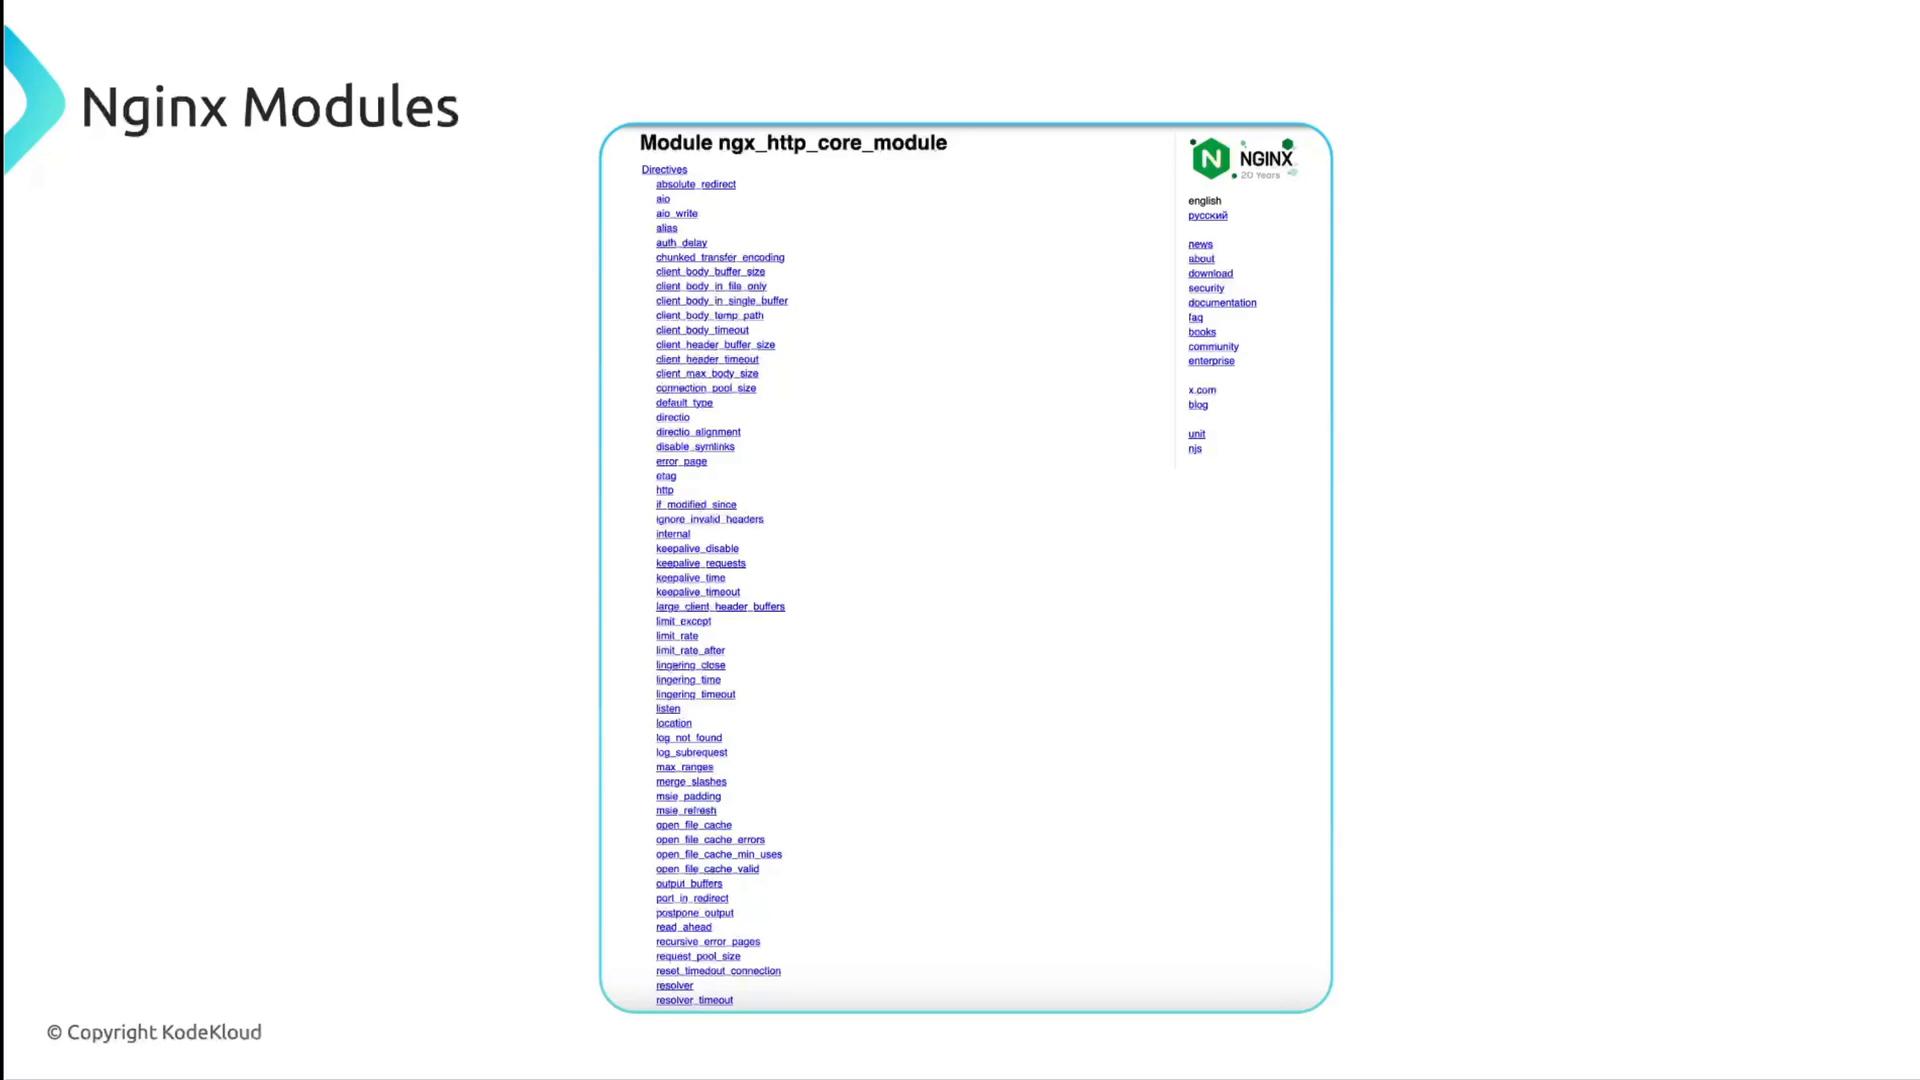The width and height of the screenshot is (1920, 1080).
Task: Open client_header_timeout directive
Action: (x=707, y=359)
